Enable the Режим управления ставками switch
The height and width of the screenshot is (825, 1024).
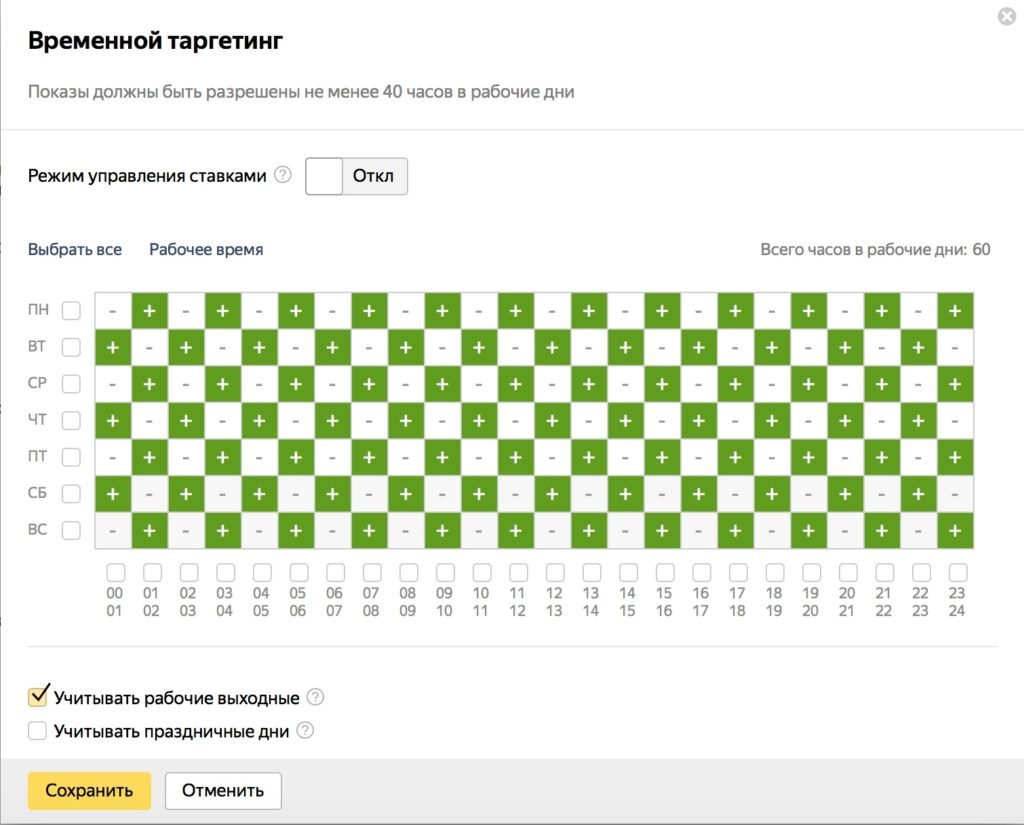(x=323, y=175)
